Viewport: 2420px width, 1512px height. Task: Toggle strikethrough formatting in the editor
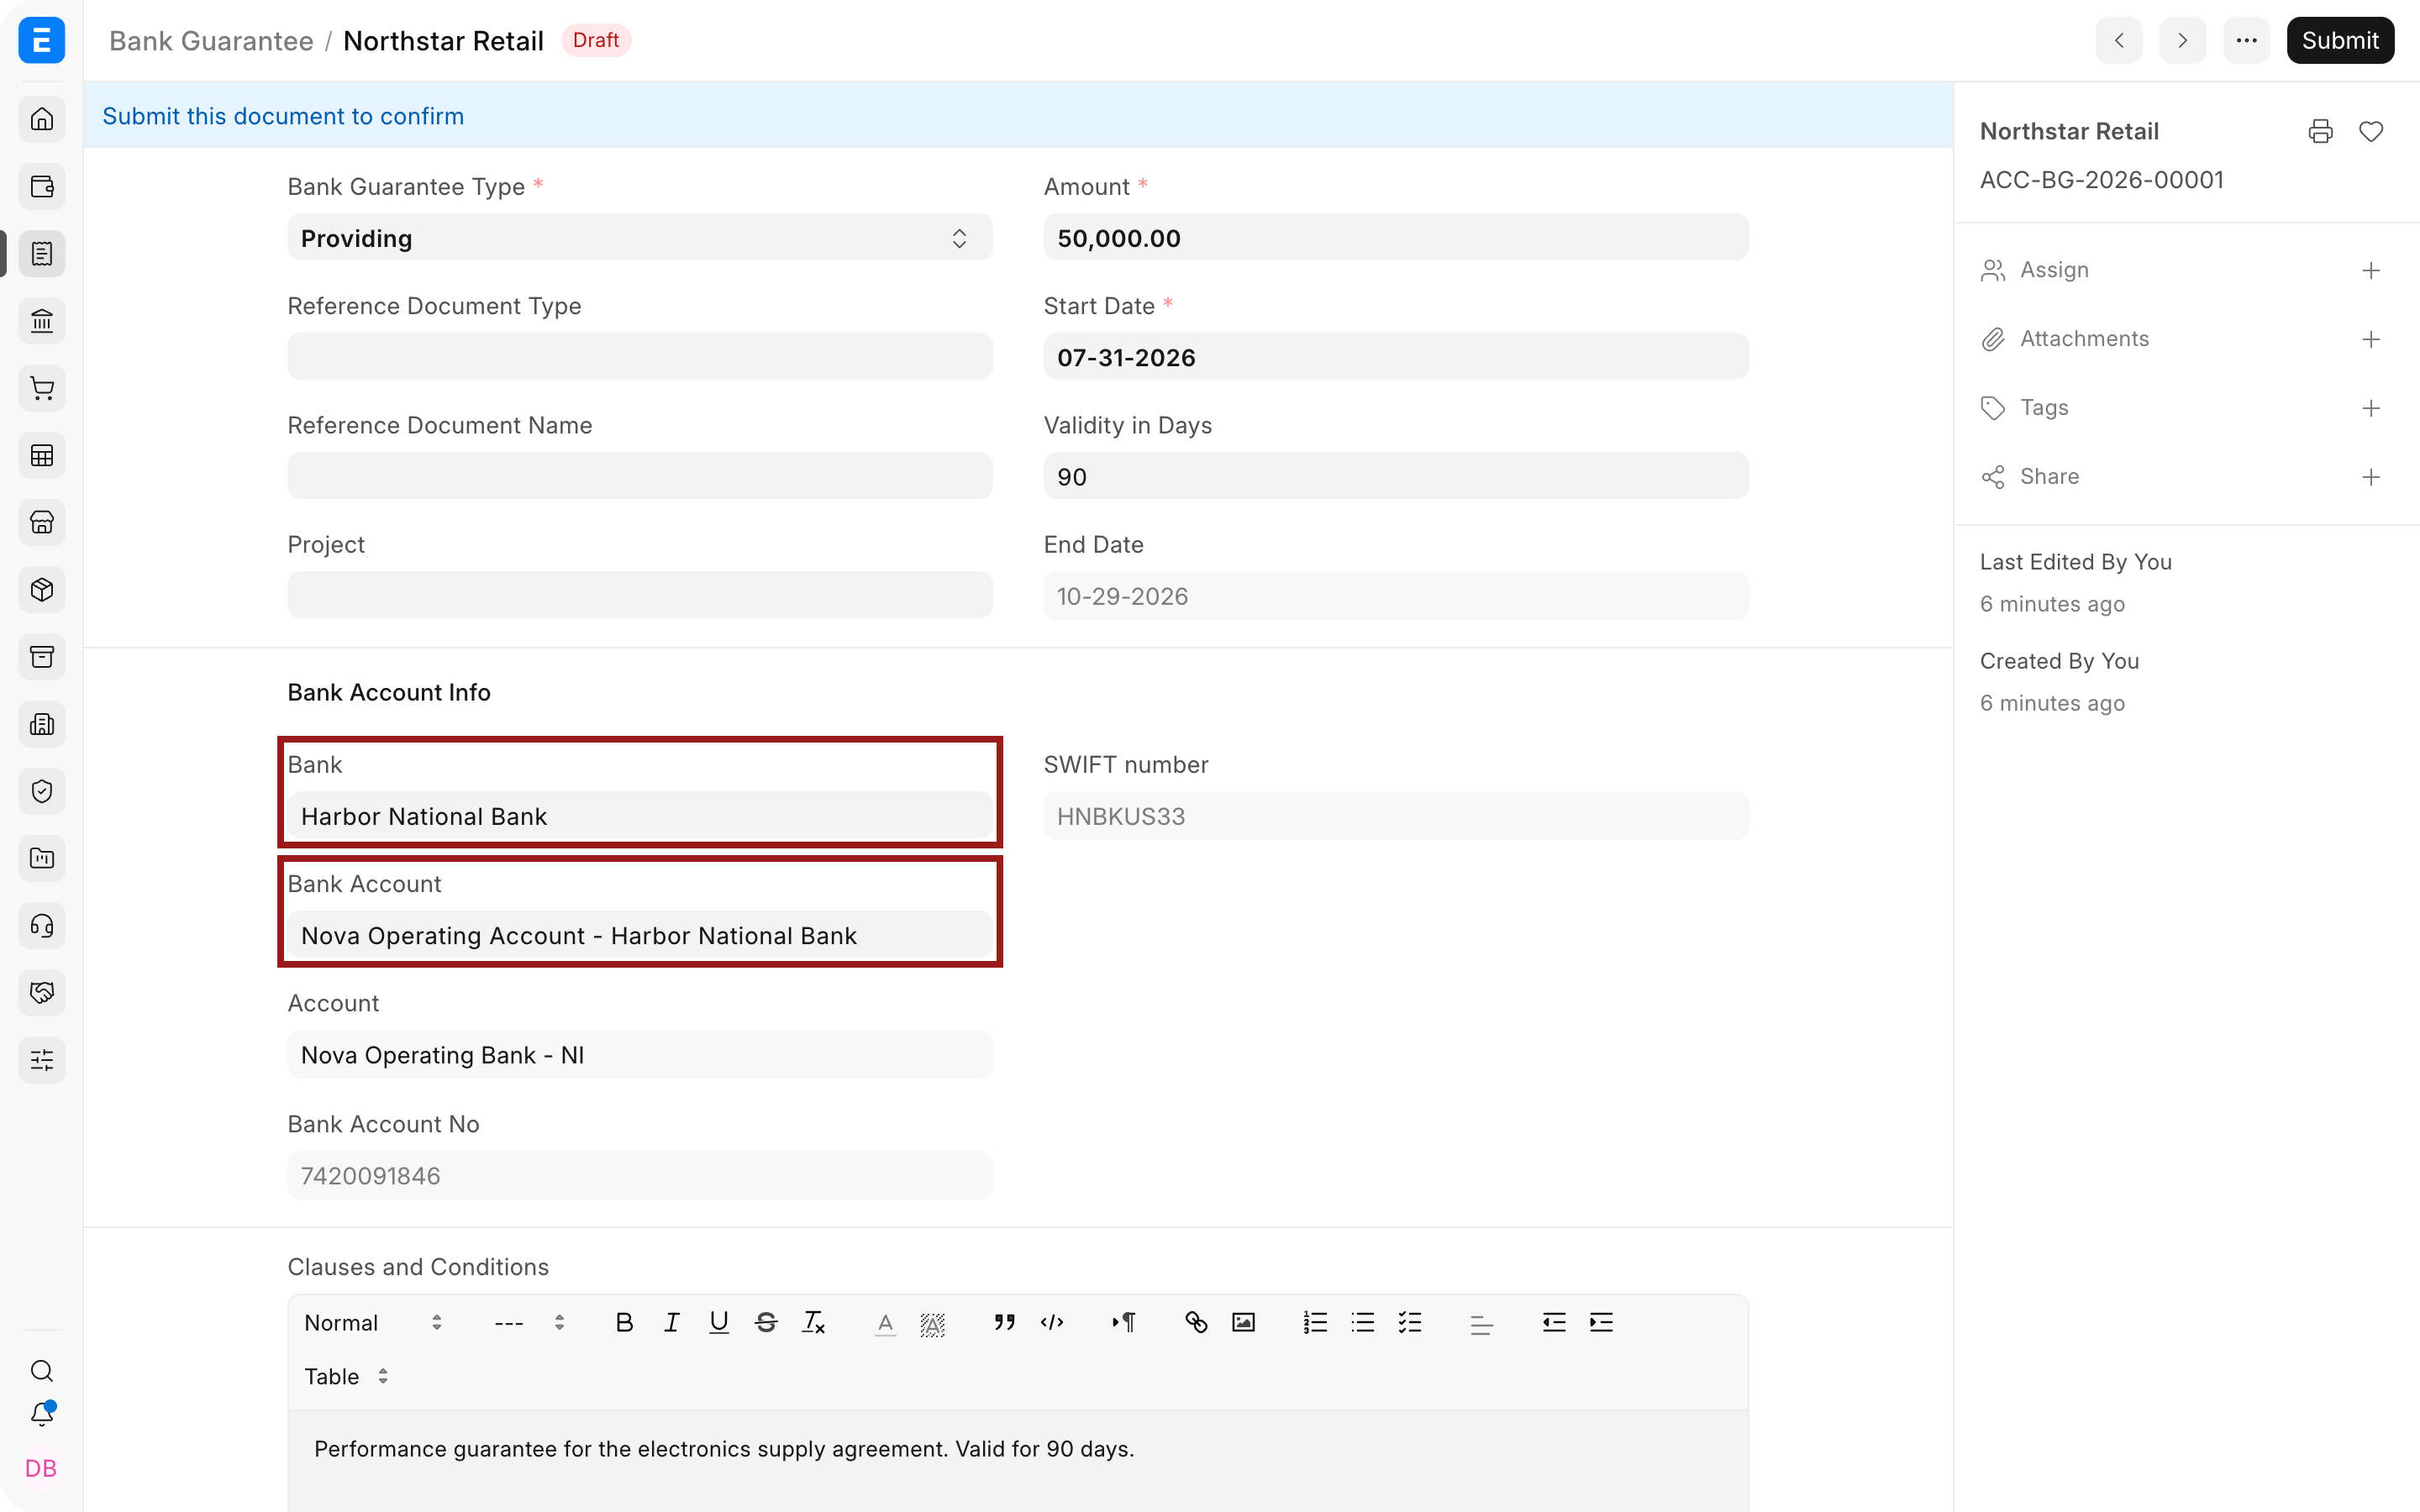(x=766, y=1322)
